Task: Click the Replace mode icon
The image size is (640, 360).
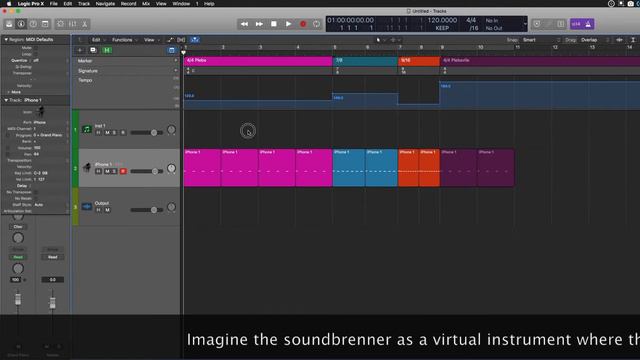Action: (x=537, y=24)
